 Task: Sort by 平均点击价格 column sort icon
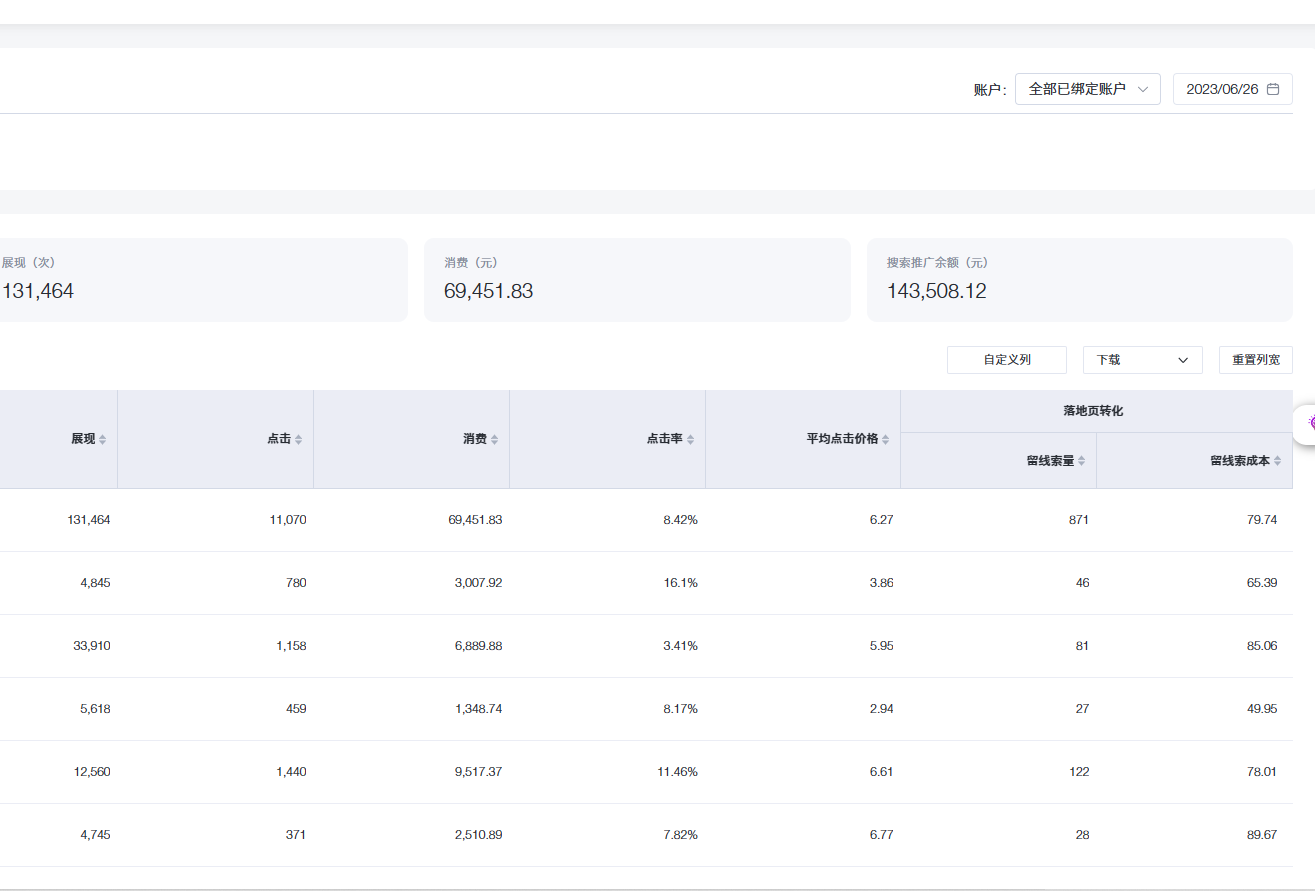click(x=886, y=440)
